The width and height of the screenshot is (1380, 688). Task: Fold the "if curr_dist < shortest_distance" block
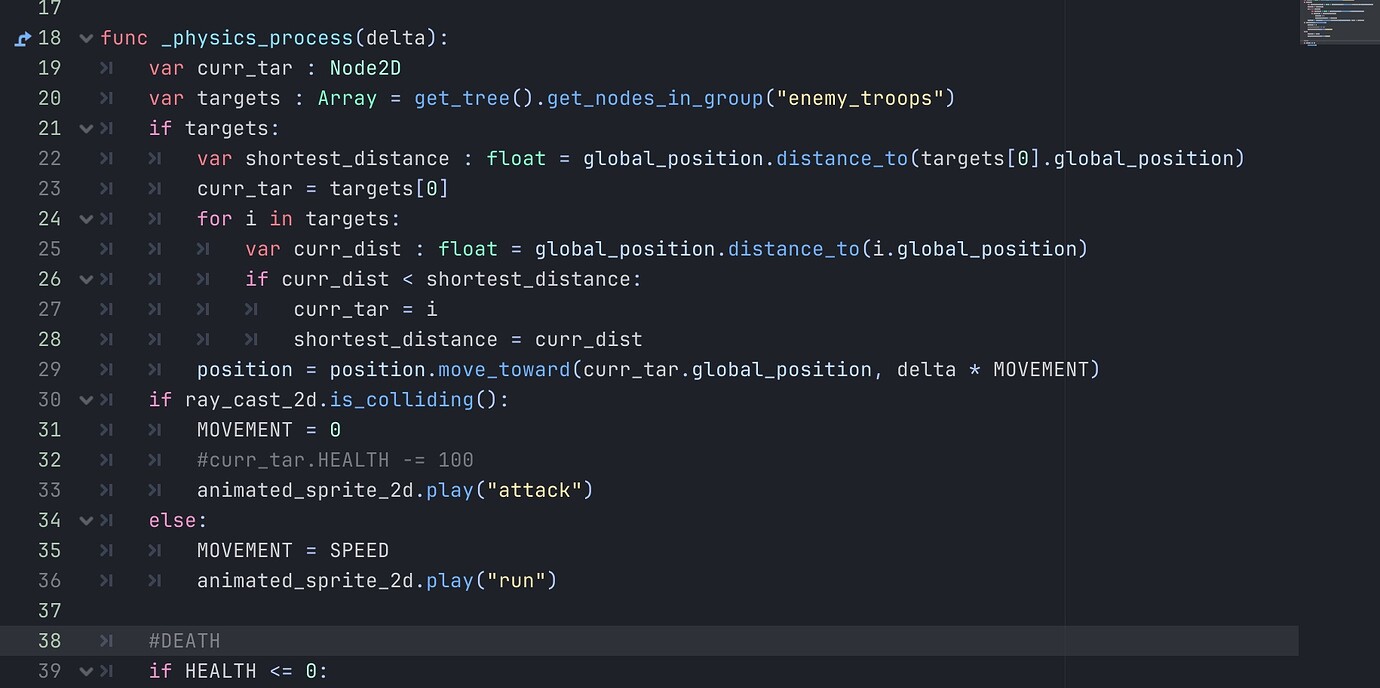[86, 279]
